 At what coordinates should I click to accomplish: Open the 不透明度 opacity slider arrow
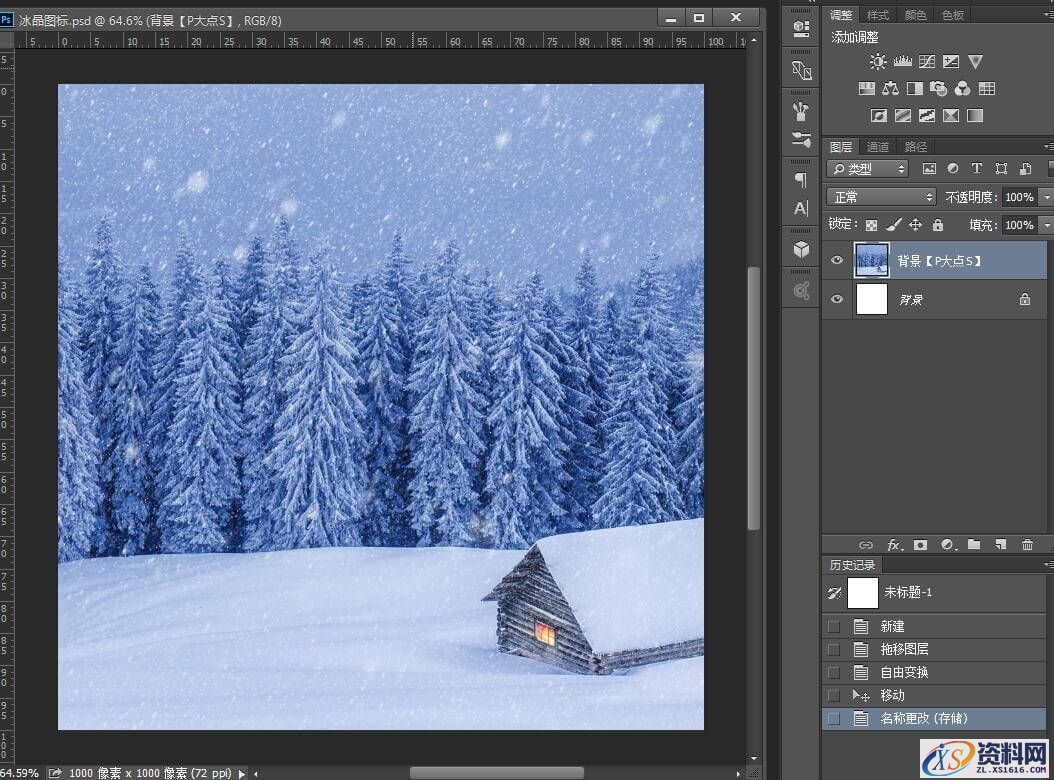pos(1046,197)
